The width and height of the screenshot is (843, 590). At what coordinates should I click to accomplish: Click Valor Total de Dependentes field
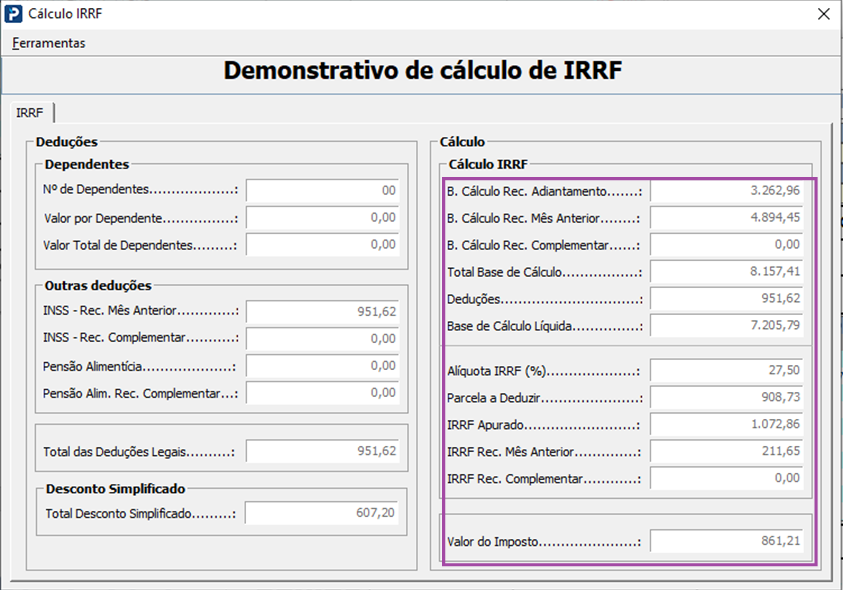322,245
